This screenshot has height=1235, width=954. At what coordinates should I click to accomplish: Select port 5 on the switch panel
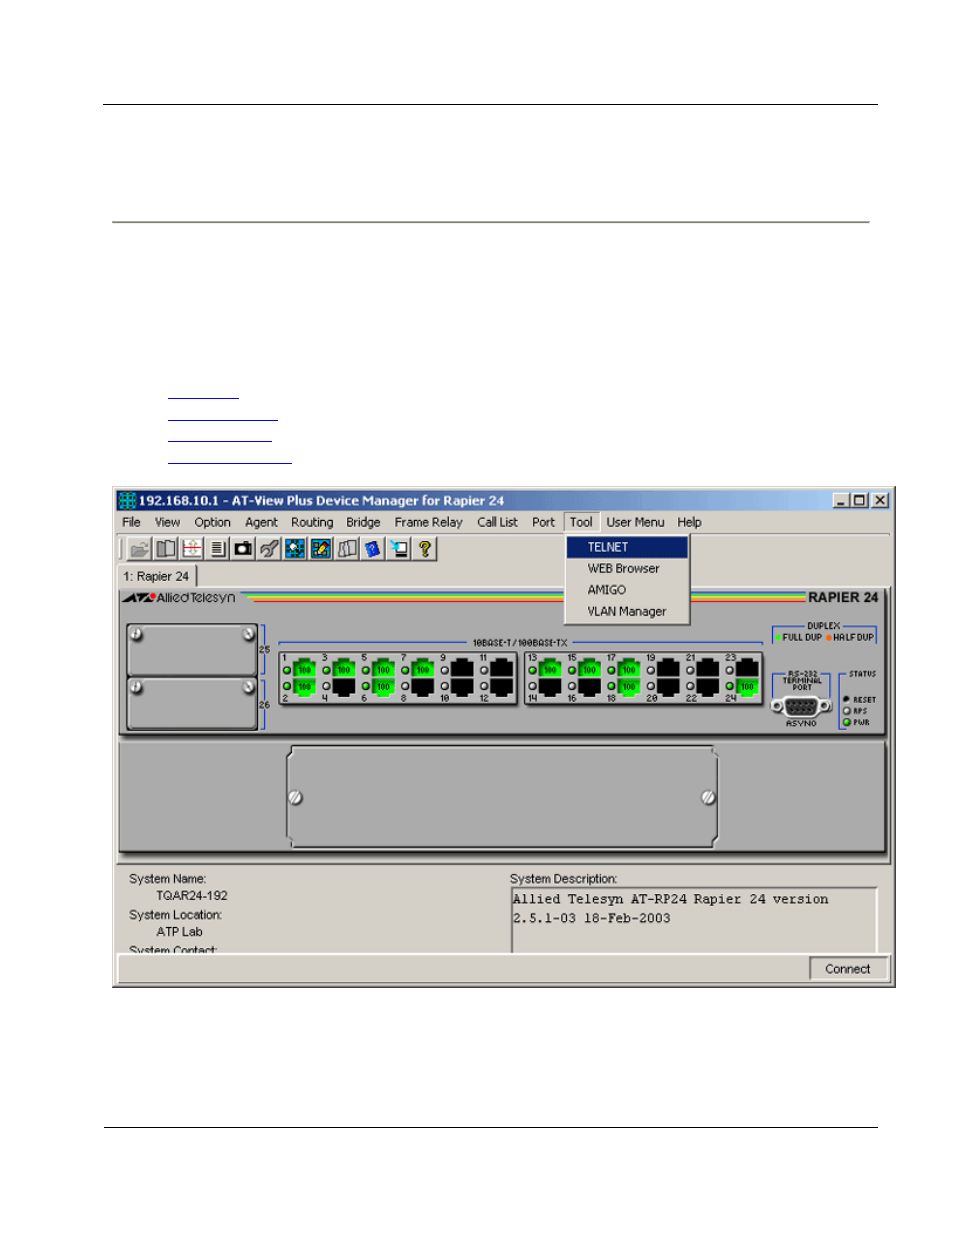383,669
